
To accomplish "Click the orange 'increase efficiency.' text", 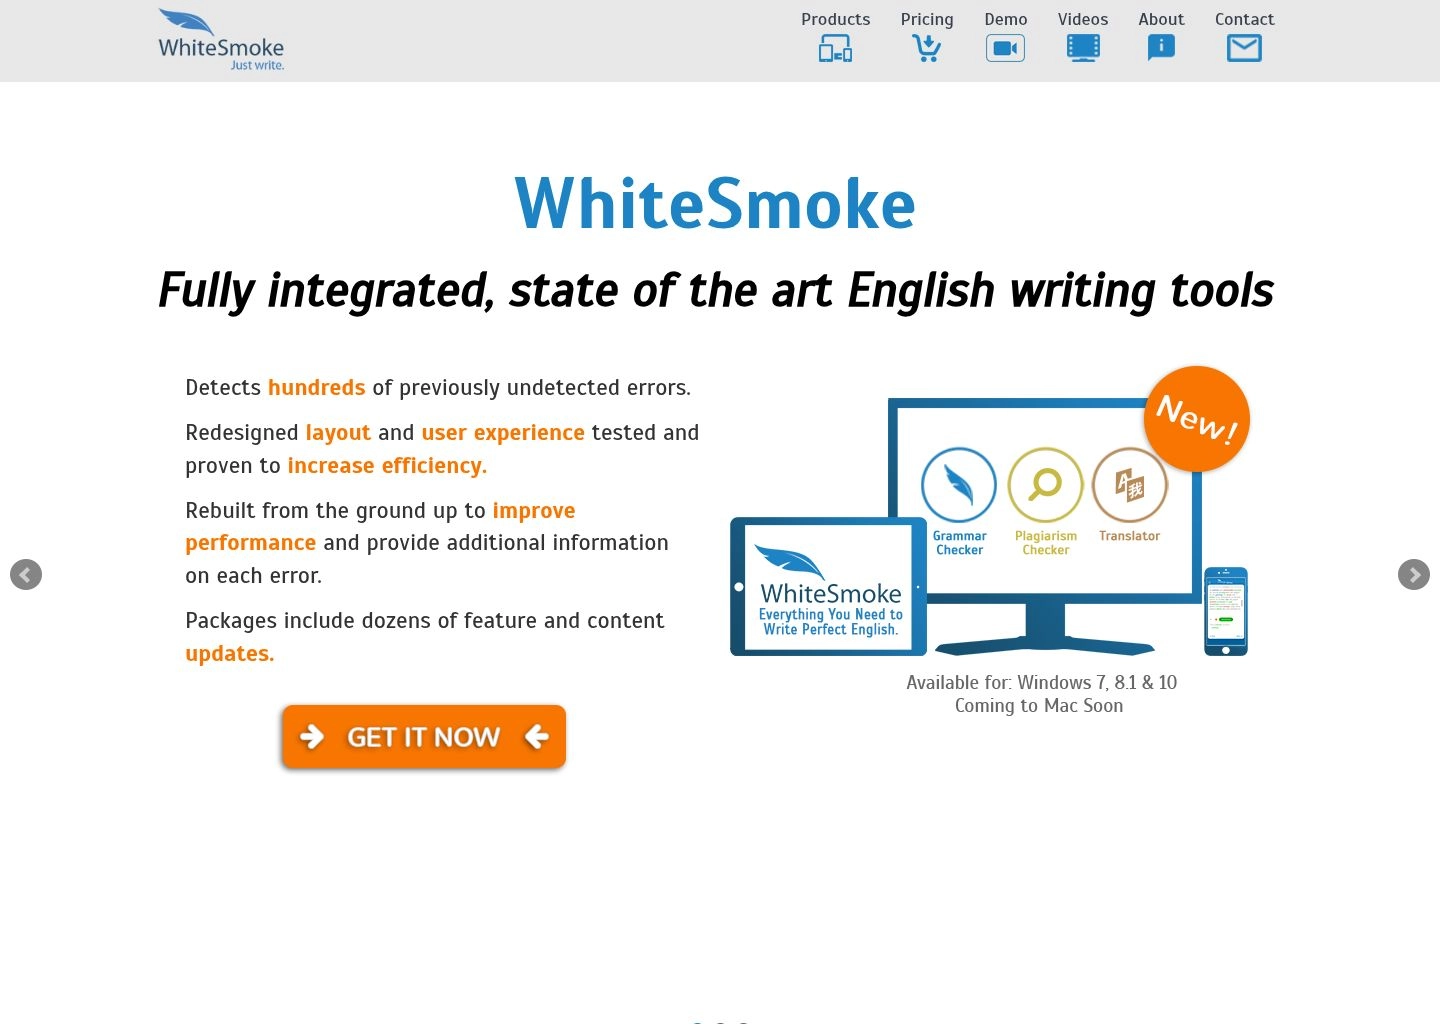I will tap(387, 466).
